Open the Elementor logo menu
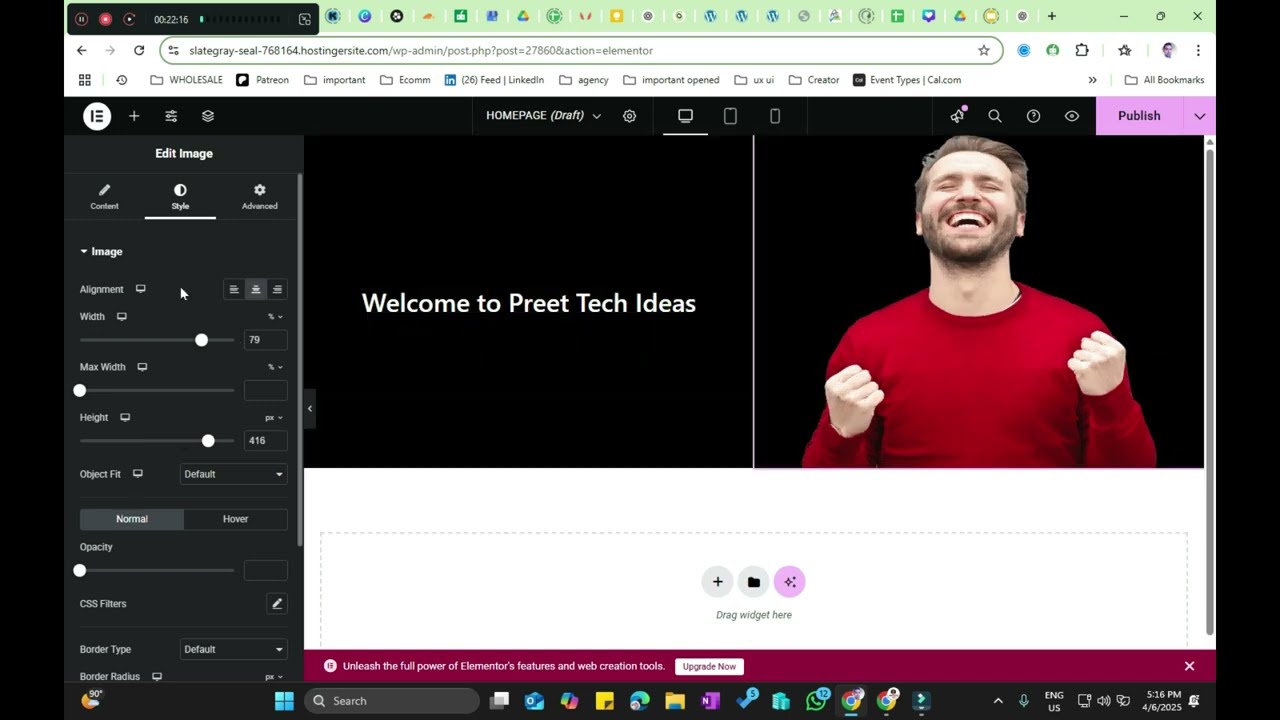1280x720 pixels. tap(97, 116)
